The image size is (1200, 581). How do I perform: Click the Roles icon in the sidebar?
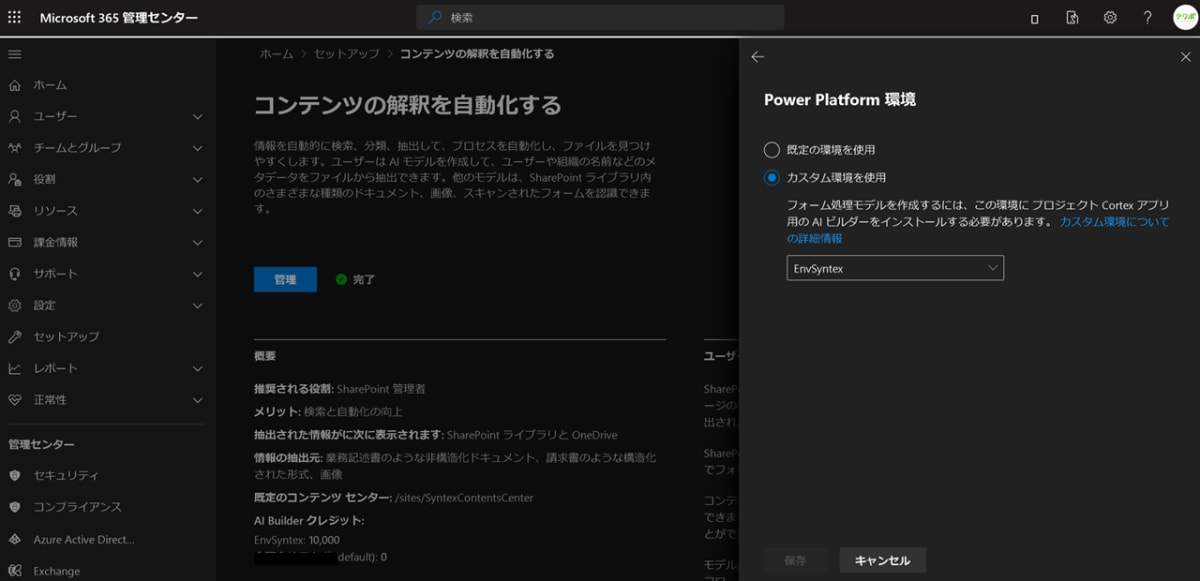[x=14, y=179]
